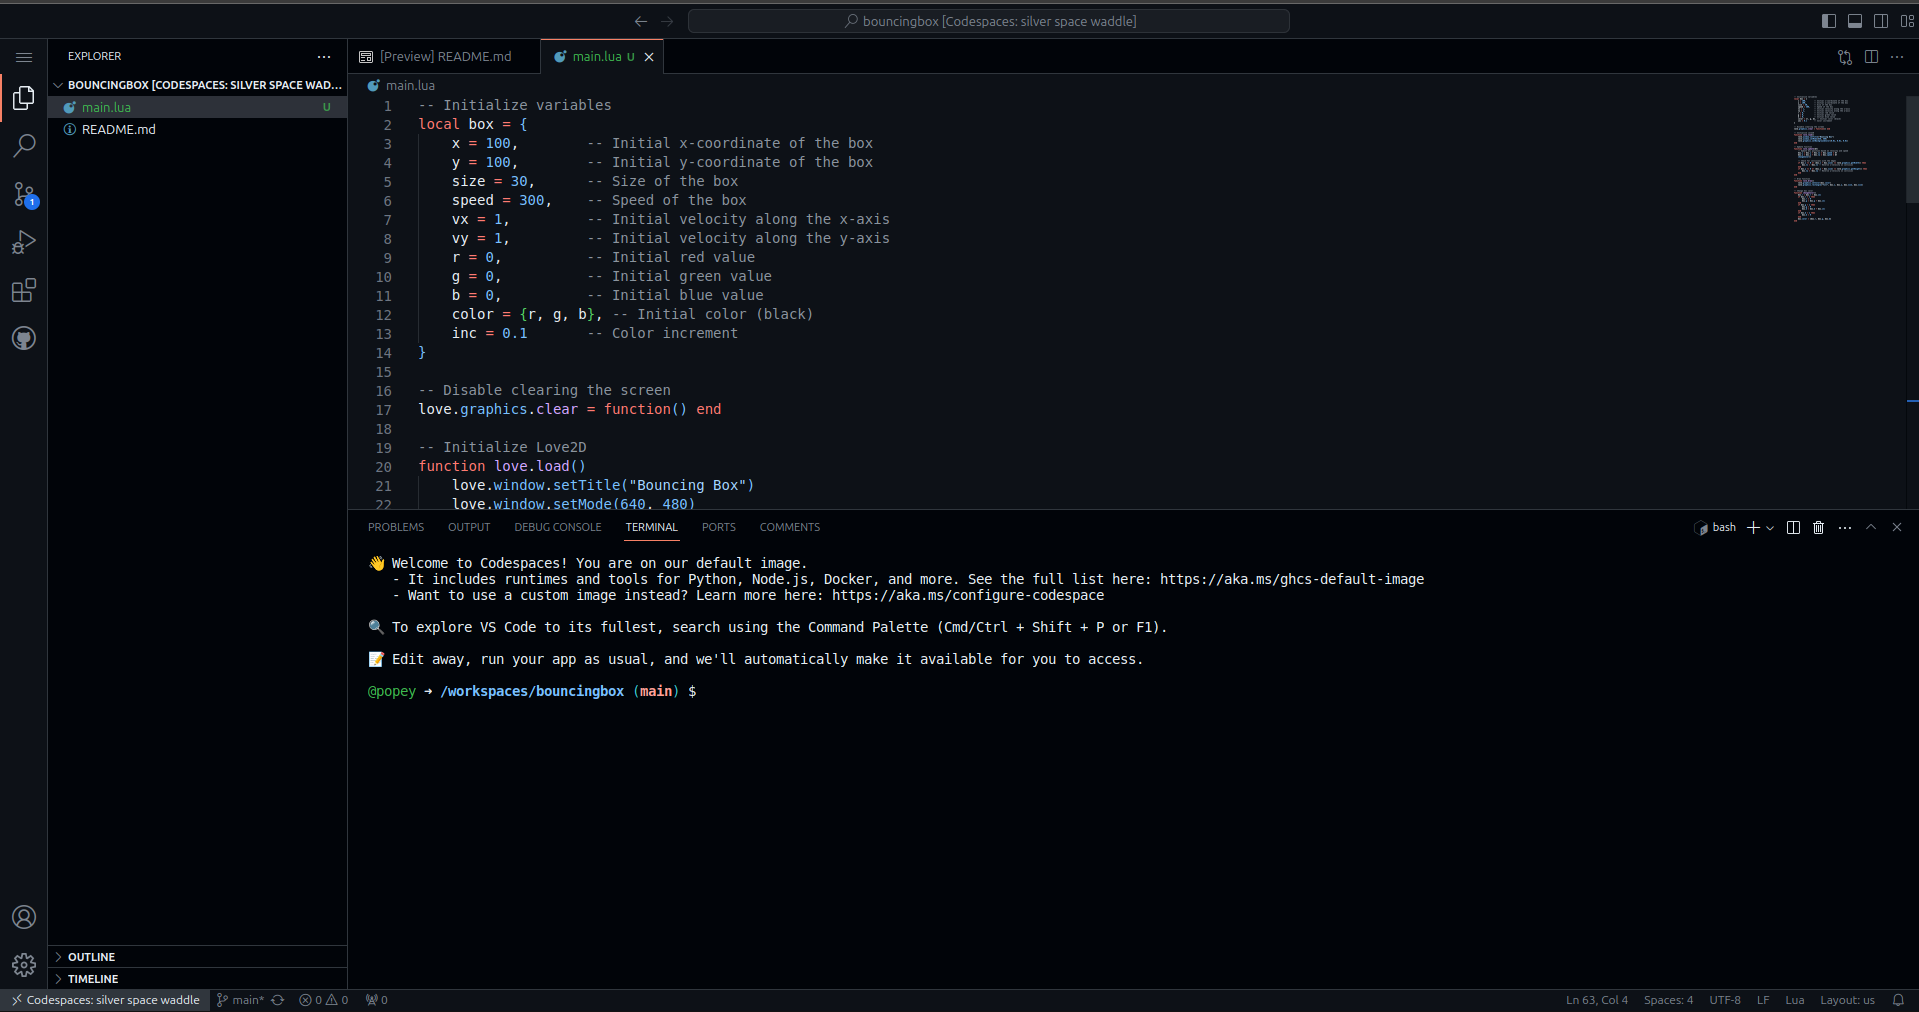Toggle the bottom panel layout icon
The width and height of the screenshot is (1919, 1012).
click(1855, 21)
